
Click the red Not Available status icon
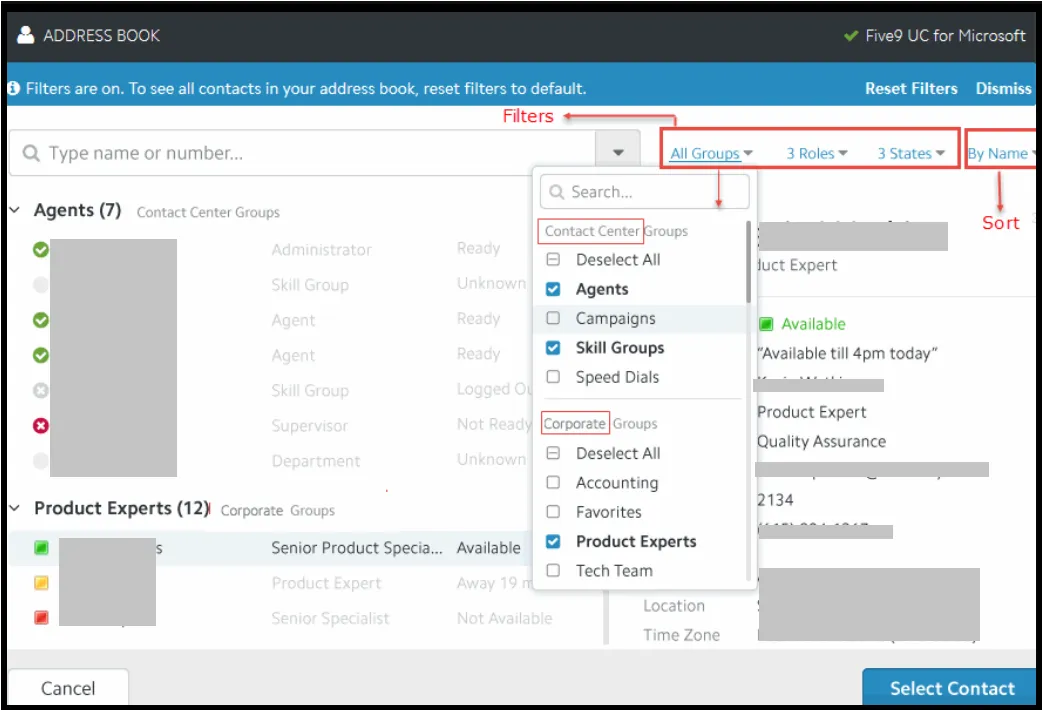[41, 618]
